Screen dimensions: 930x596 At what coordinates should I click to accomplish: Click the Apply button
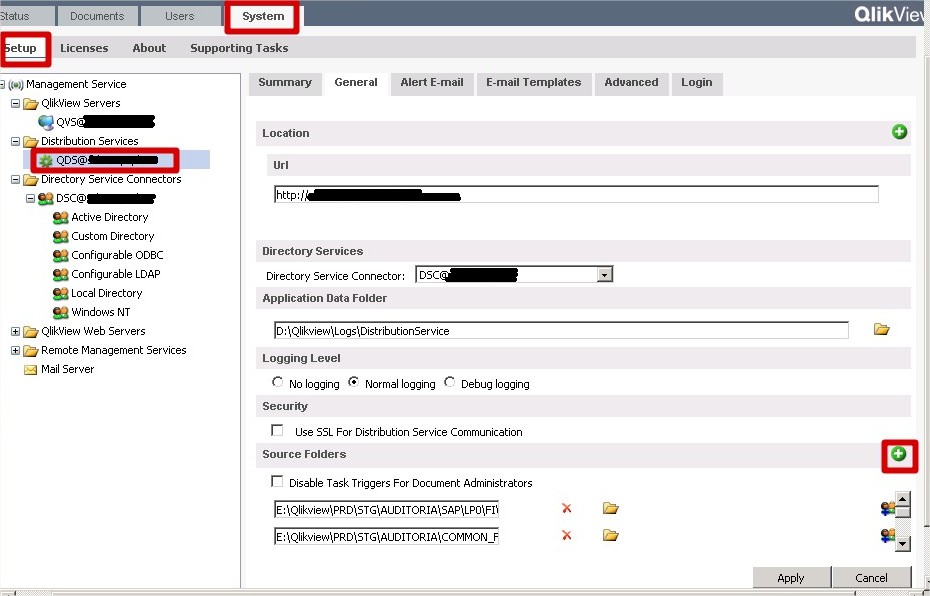[x=791, y=578]
